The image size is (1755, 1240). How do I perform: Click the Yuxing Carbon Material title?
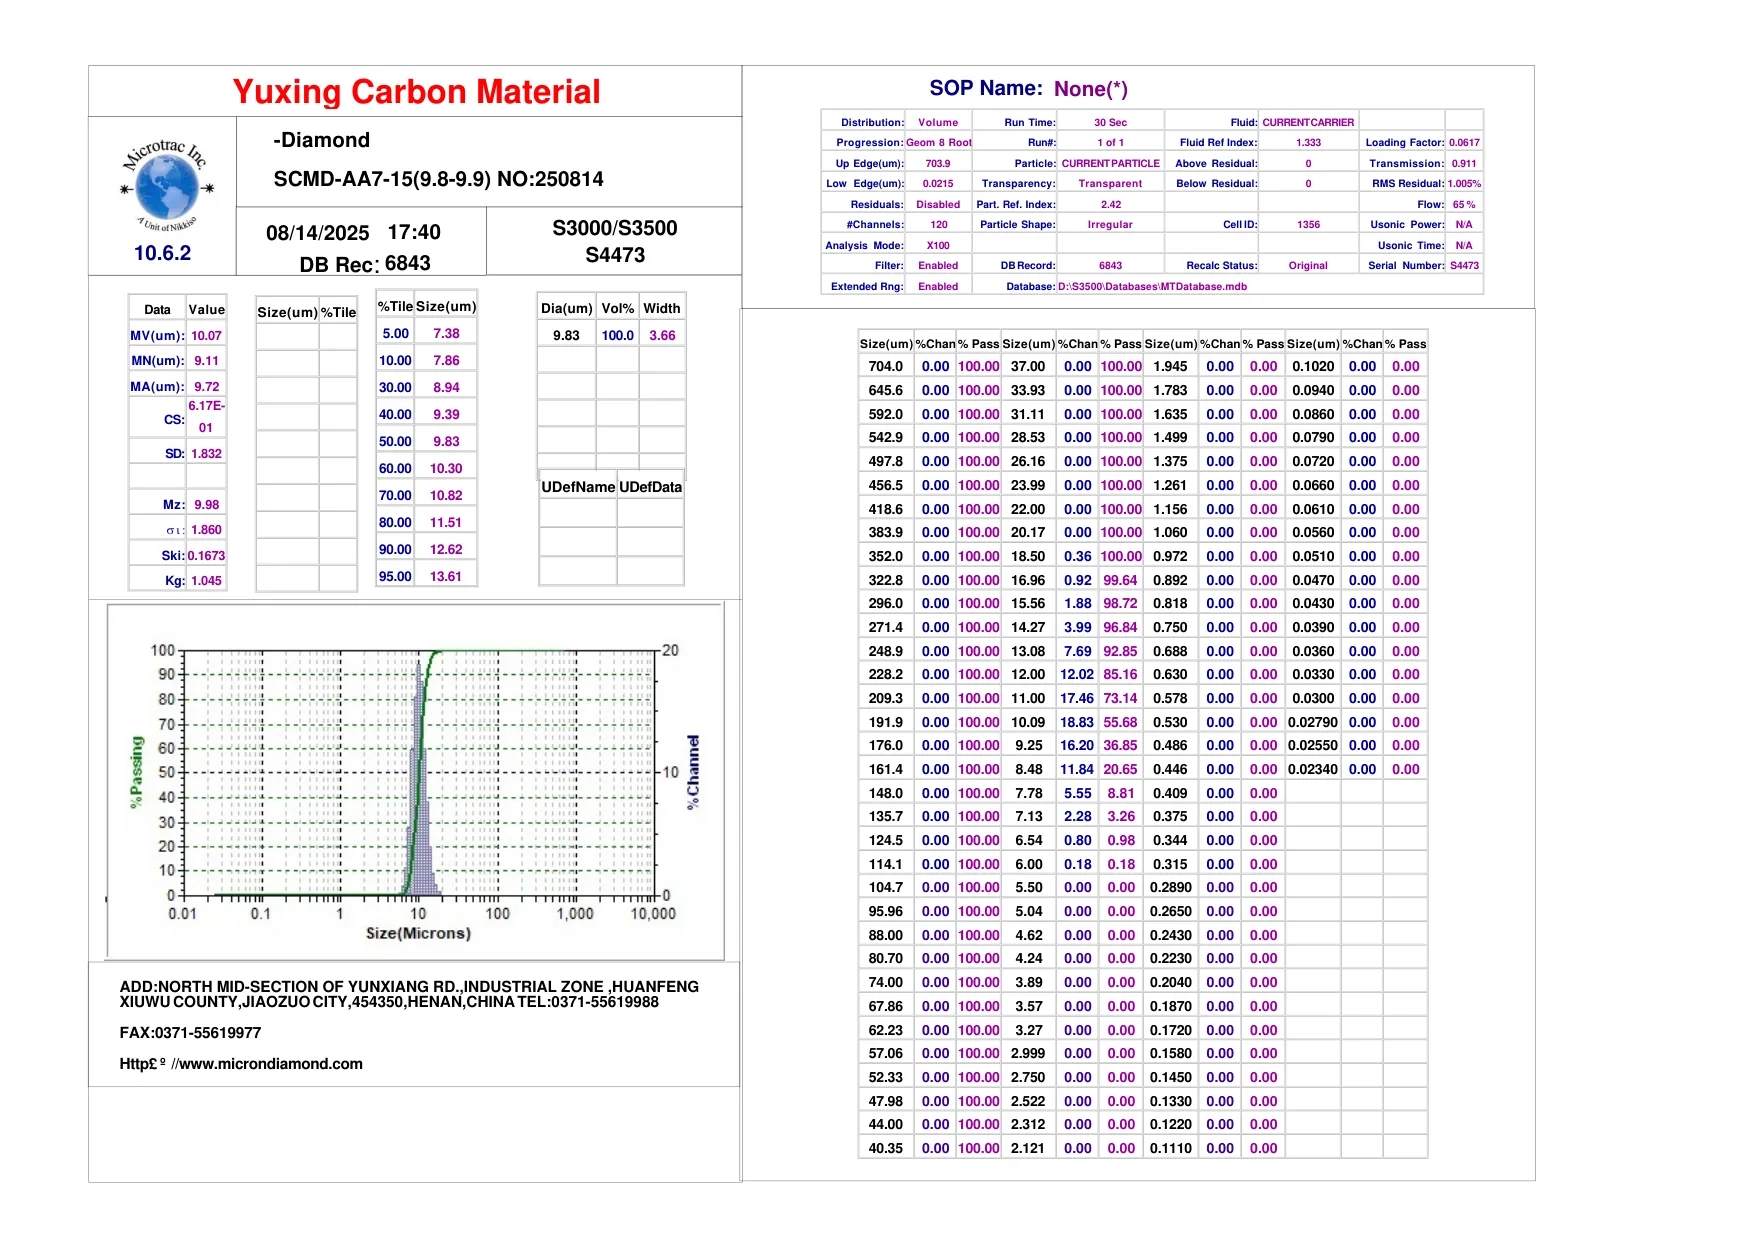point(416,92)
